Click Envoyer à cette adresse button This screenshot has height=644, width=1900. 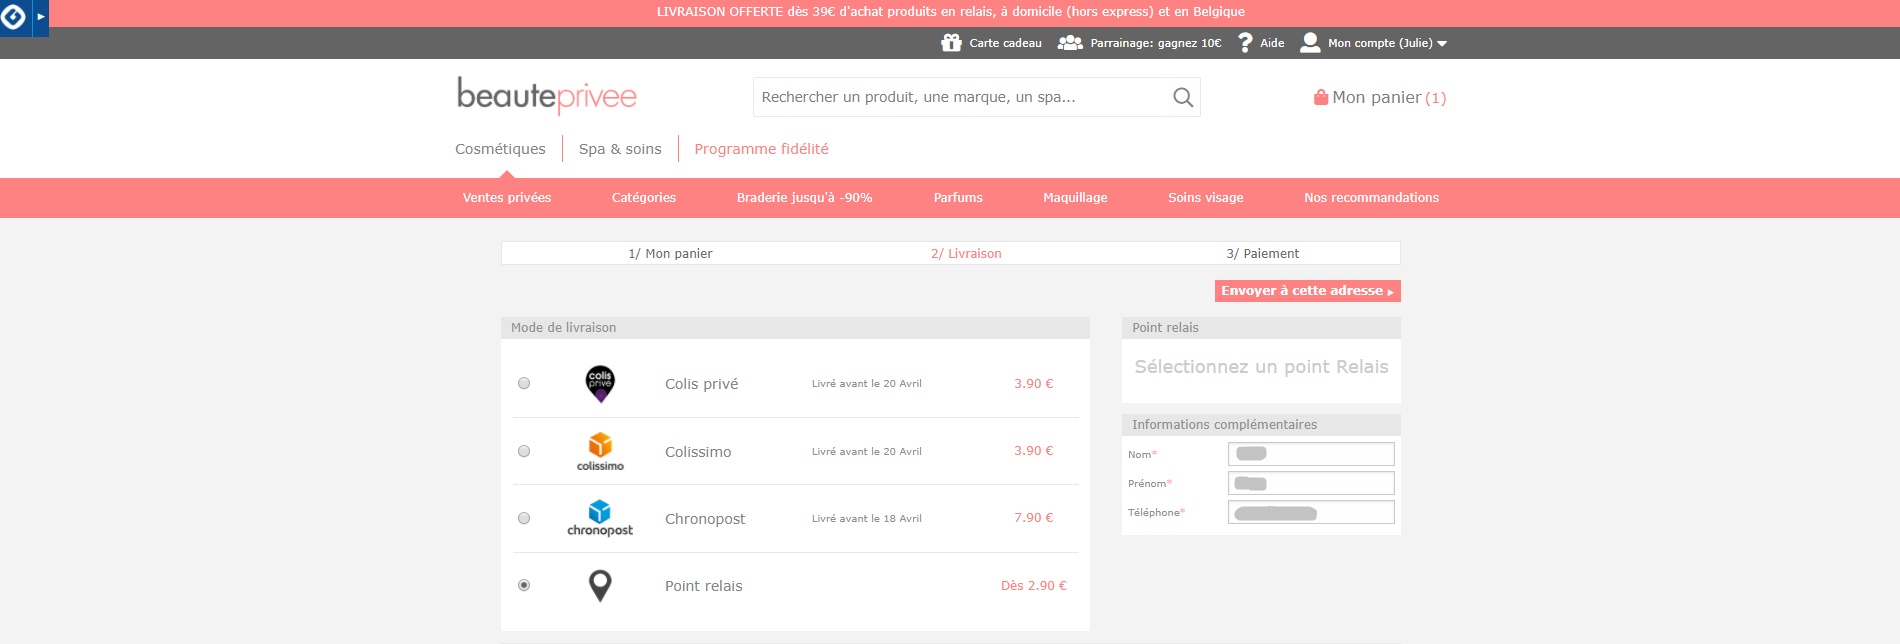point(1307,291)
